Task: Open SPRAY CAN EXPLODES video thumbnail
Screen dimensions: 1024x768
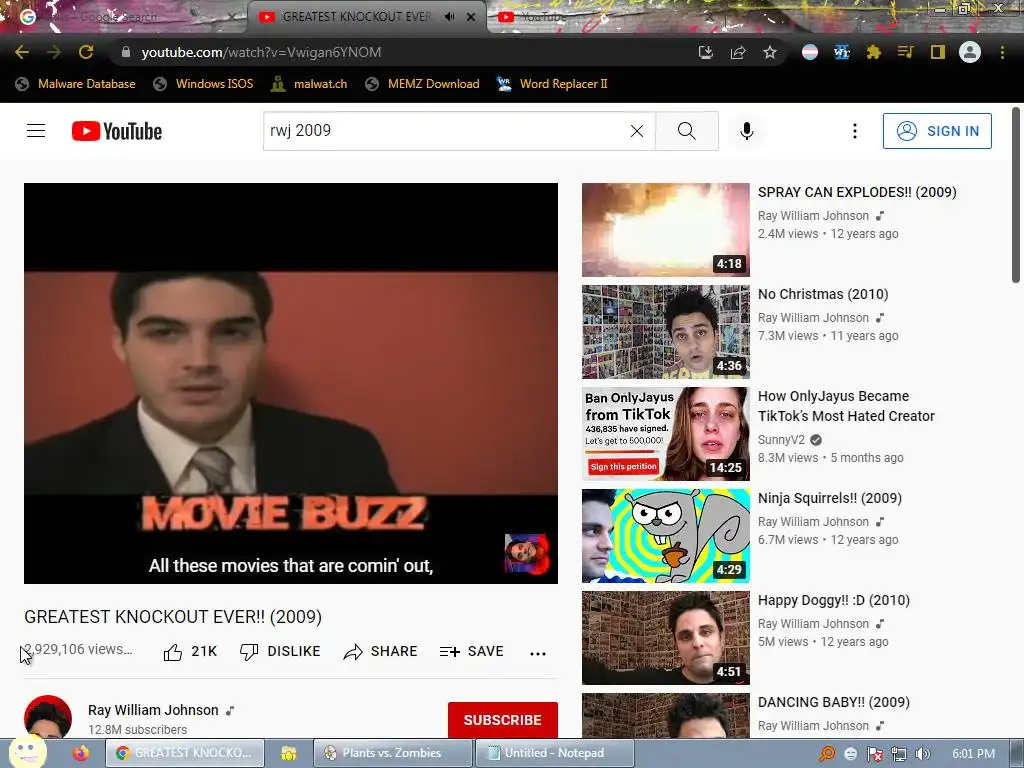Action: (665, 230)
